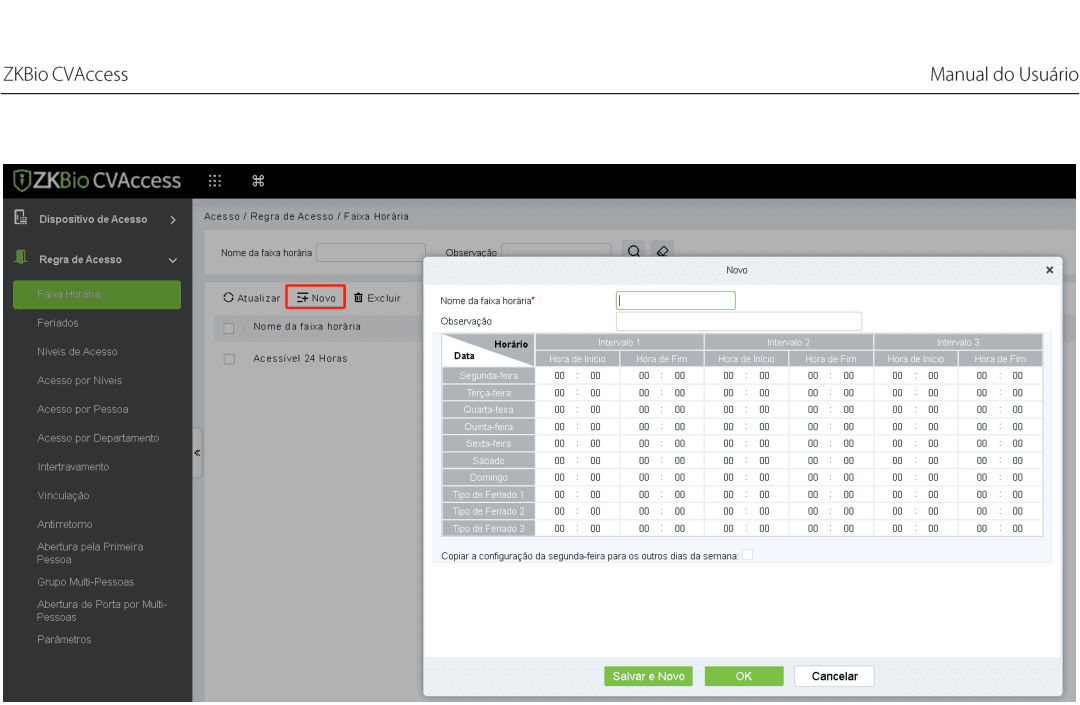The image size is (1080, 705).
Task: Refresh the list with Atualizar
Action: [x=251, y=297]
